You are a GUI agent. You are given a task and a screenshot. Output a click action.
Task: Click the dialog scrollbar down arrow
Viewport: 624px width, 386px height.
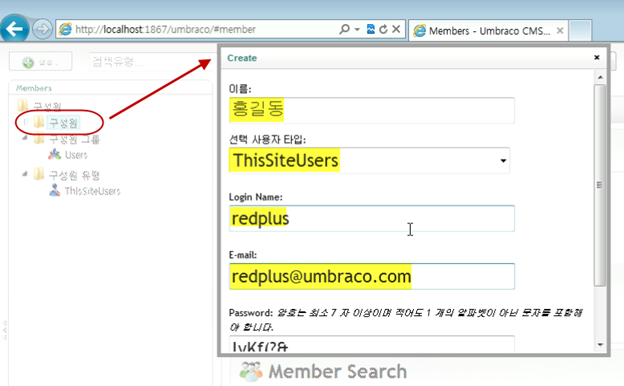coord(600,345)
